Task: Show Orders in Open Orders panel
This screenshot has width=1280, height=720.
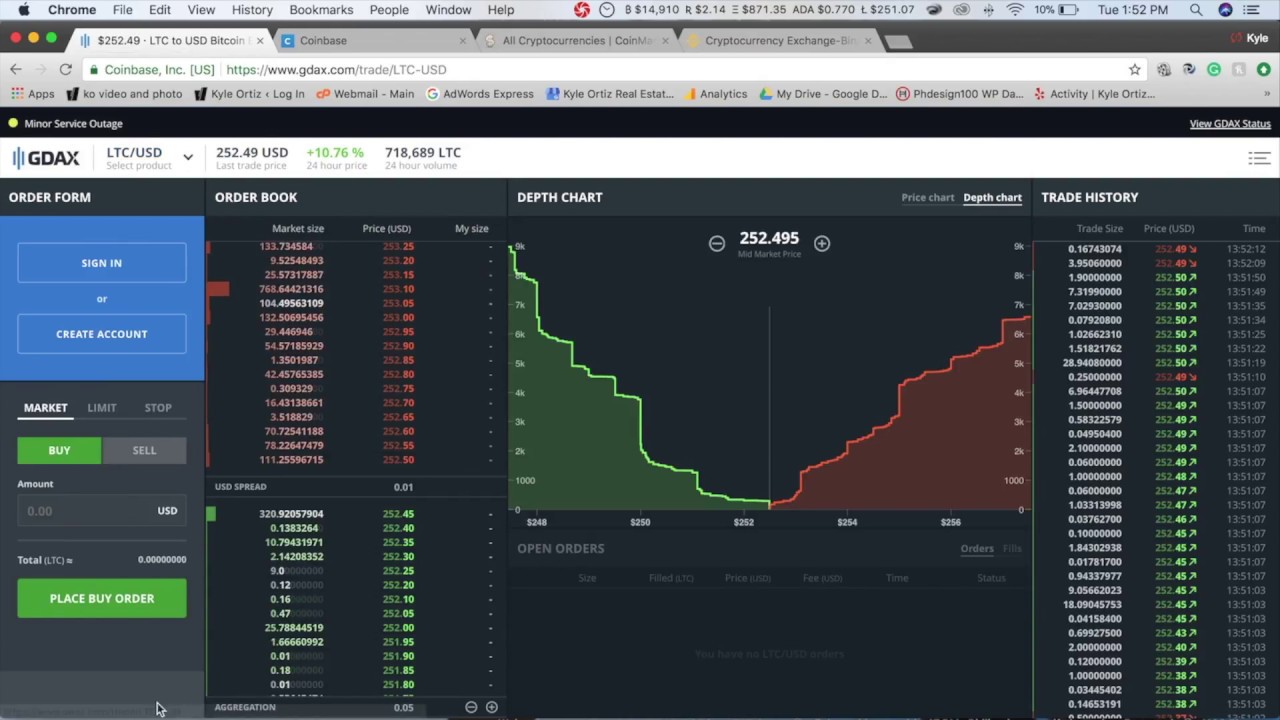Action: tap(977, 548)
